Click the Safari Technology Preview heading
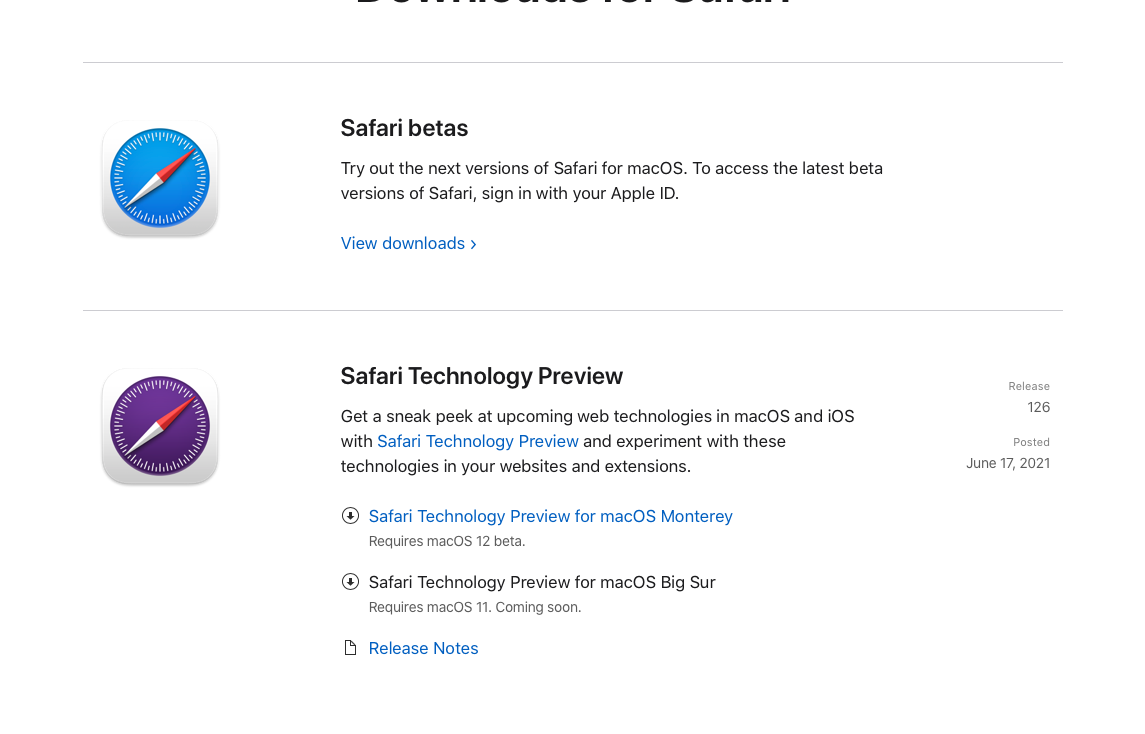Image resolution: width=1145 pixels, height=734 pixels. tap(481, 376)
